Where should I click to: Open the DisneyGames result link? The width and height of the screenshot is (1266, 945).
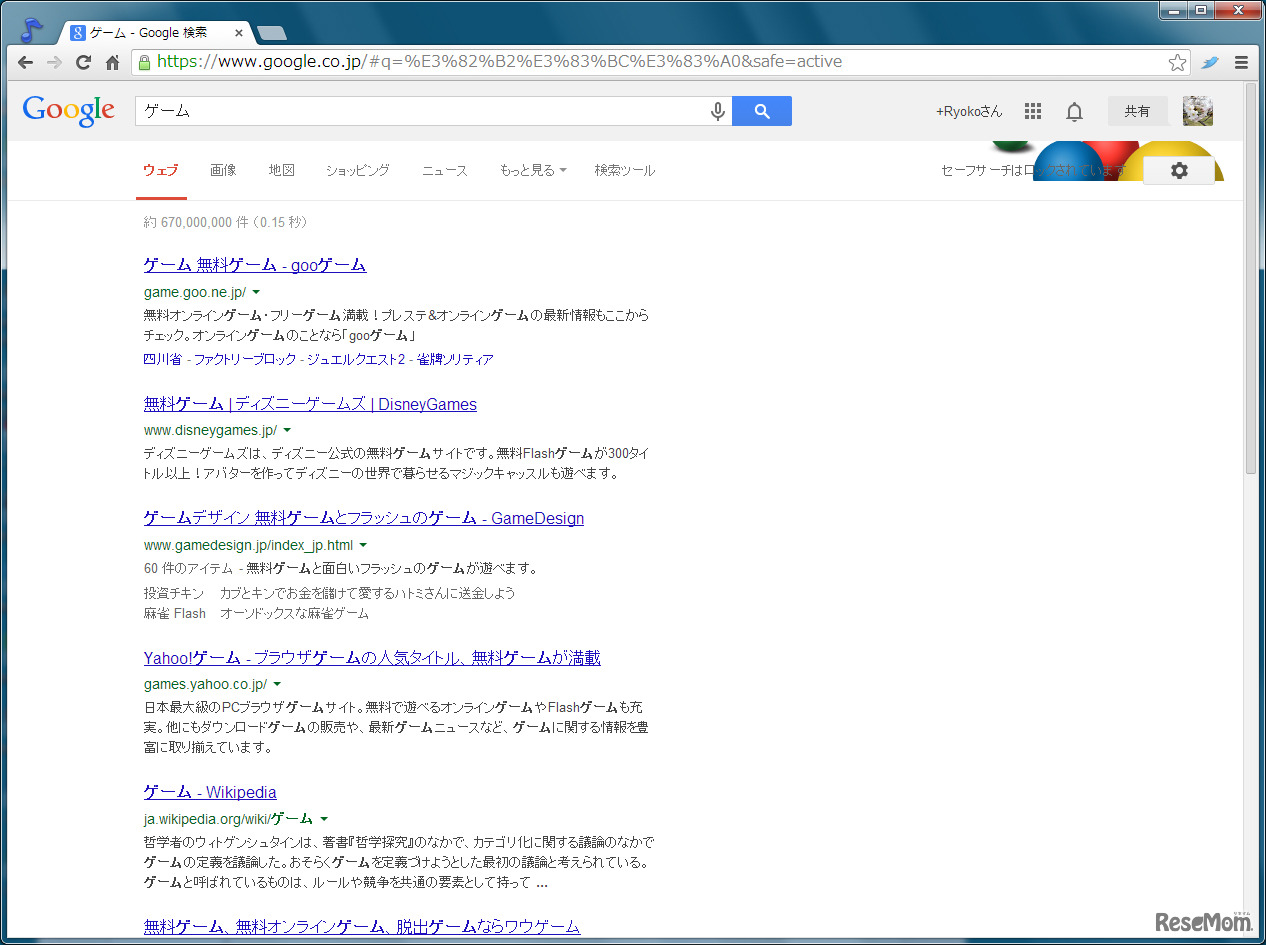(310, 404)
